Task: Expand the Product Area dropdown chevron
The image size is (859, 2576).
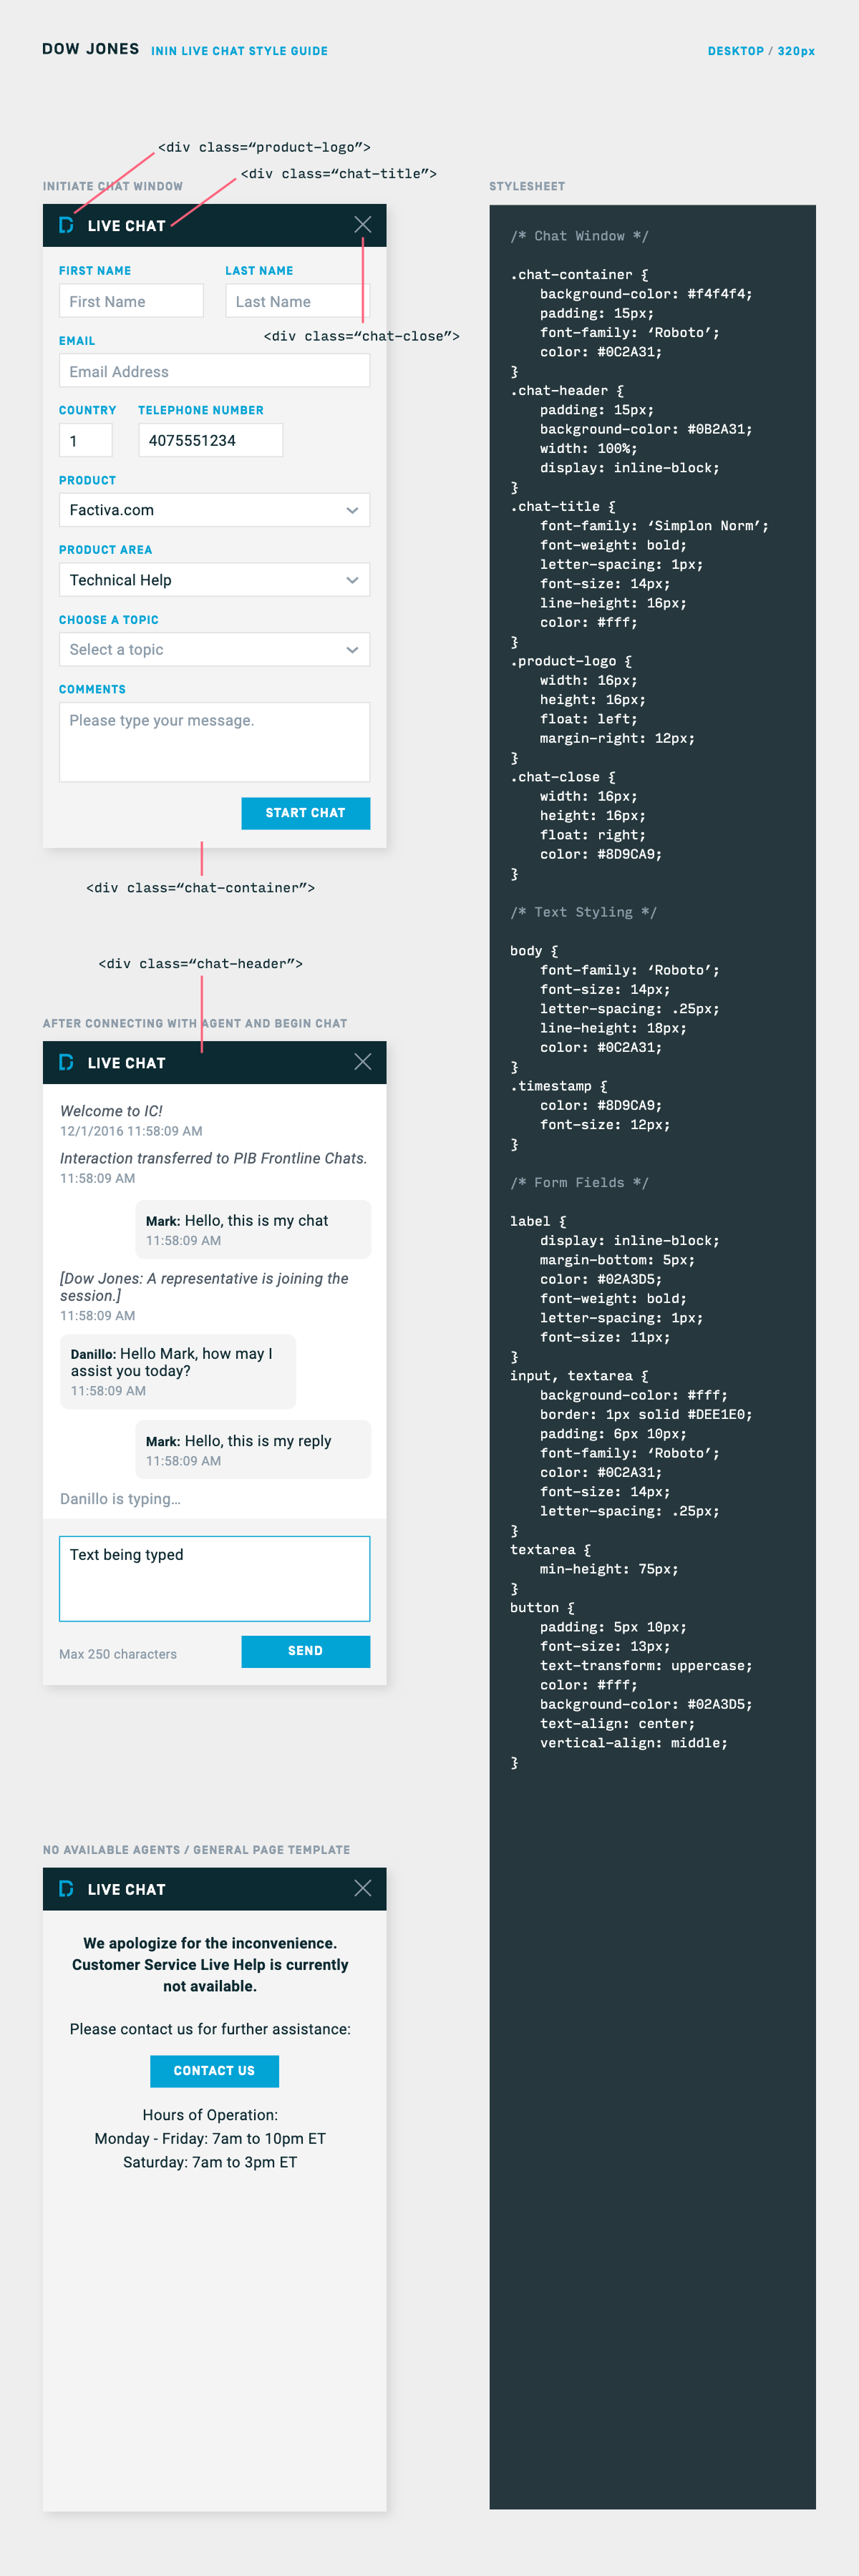Action: tap(352, 580)
